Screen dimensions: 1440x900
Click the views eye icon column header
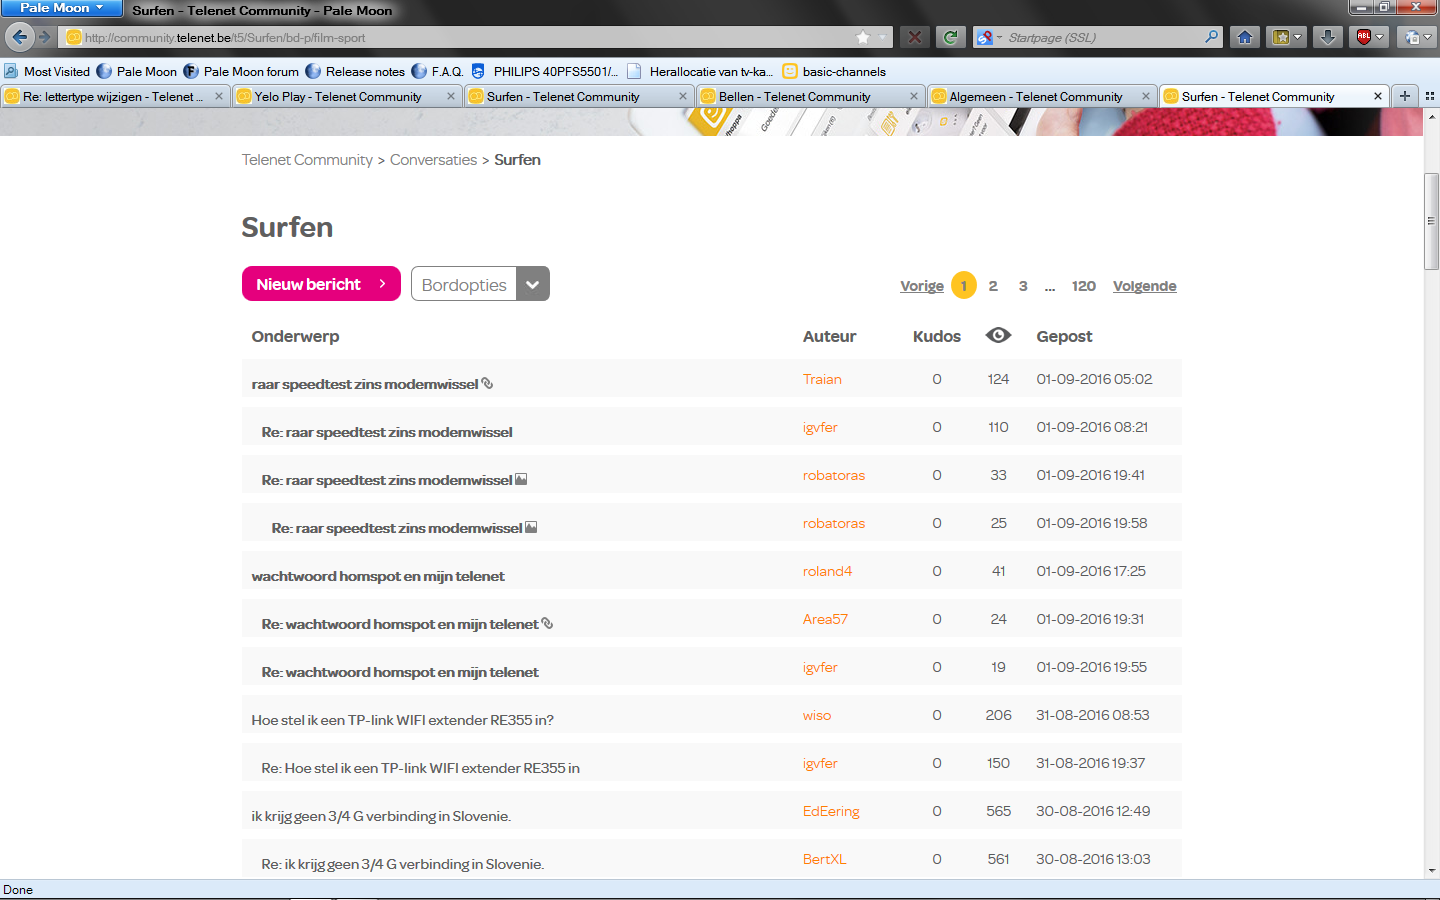pos(998,335)
